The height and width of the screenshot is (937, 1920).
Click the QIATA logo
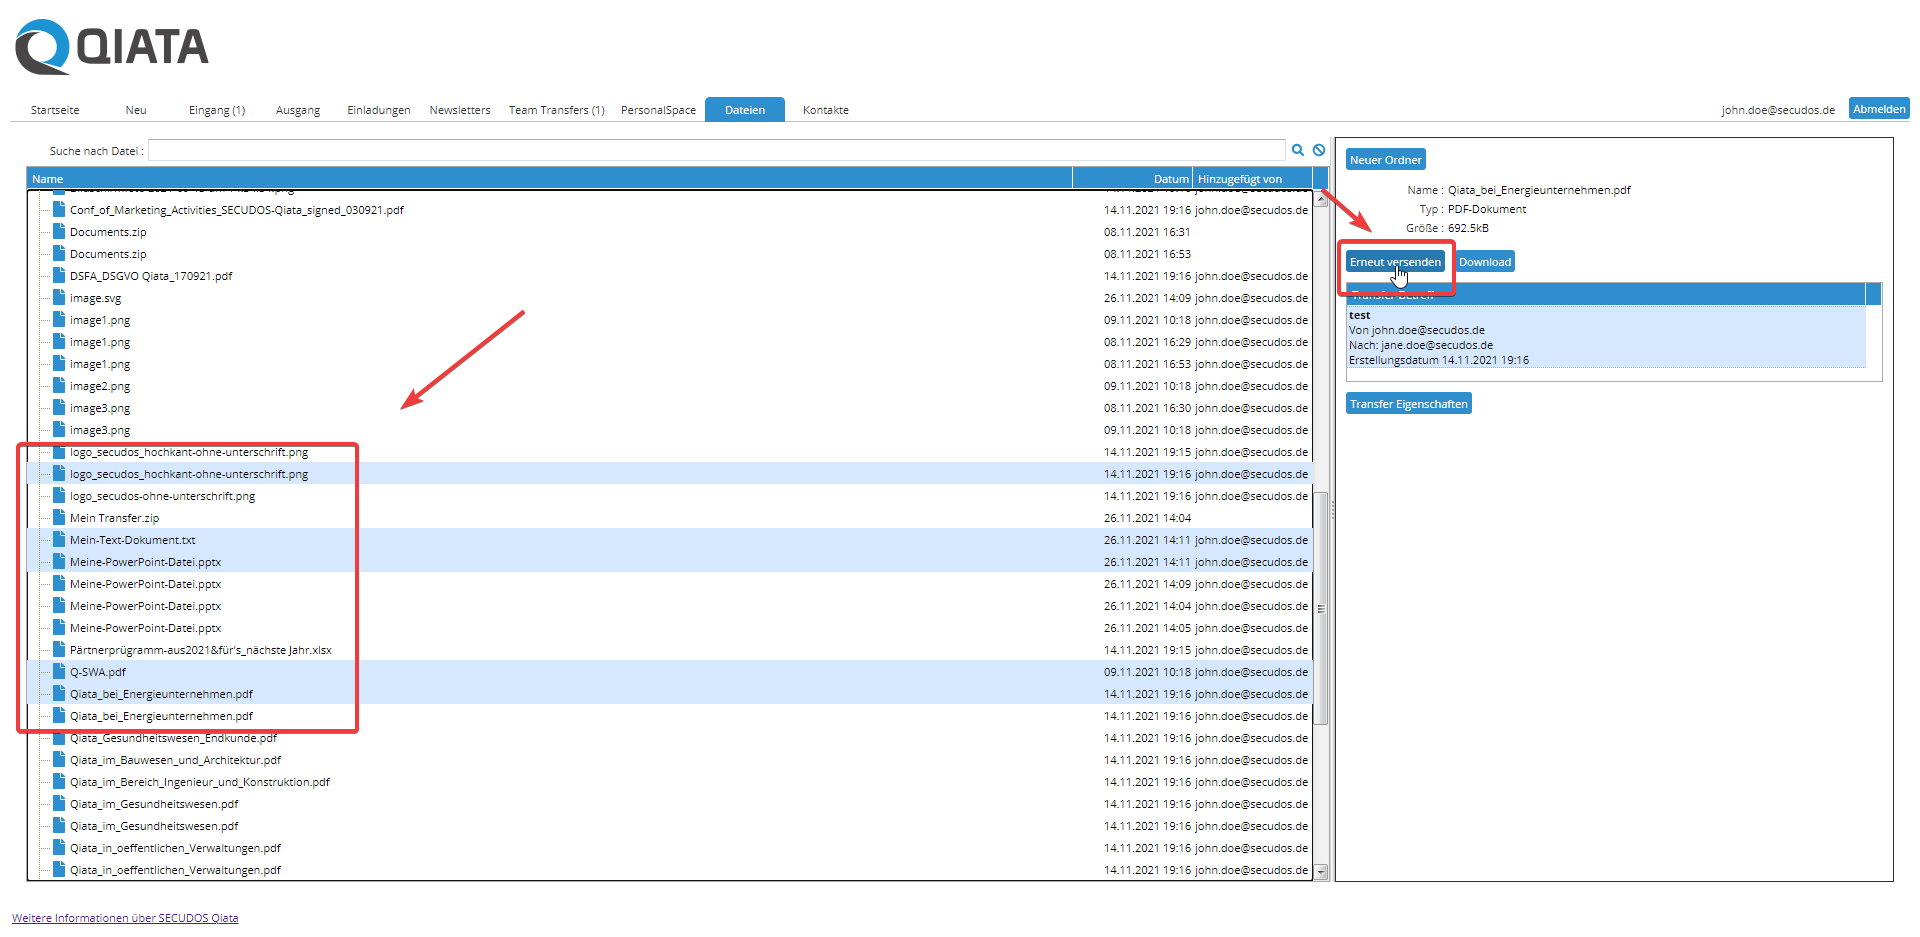point(112,47)
